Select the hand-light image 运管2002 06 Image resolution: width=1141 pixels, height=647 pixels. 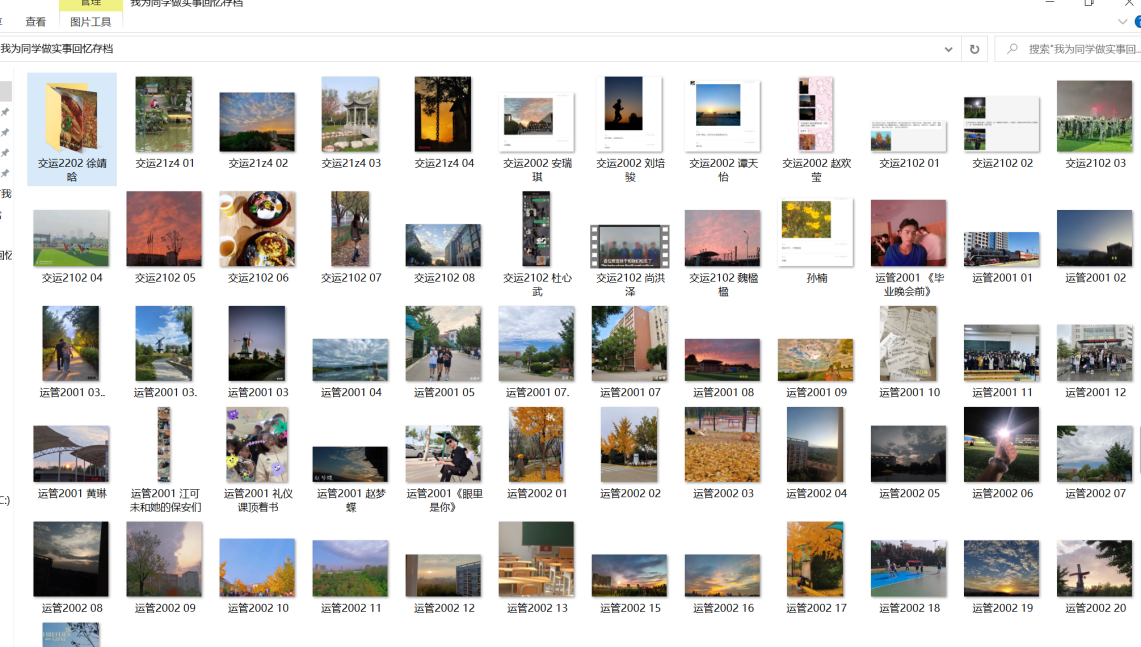[1003, 445]
